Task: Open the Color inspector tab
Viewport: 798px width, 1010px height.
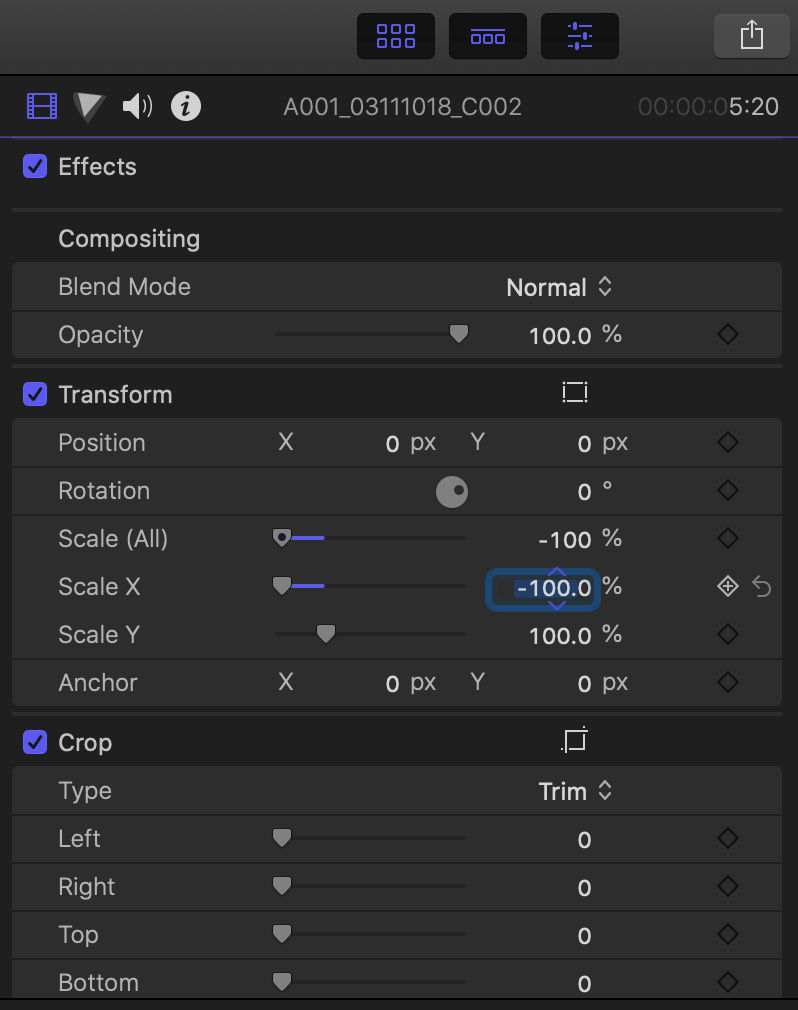Action: (89, 106)
